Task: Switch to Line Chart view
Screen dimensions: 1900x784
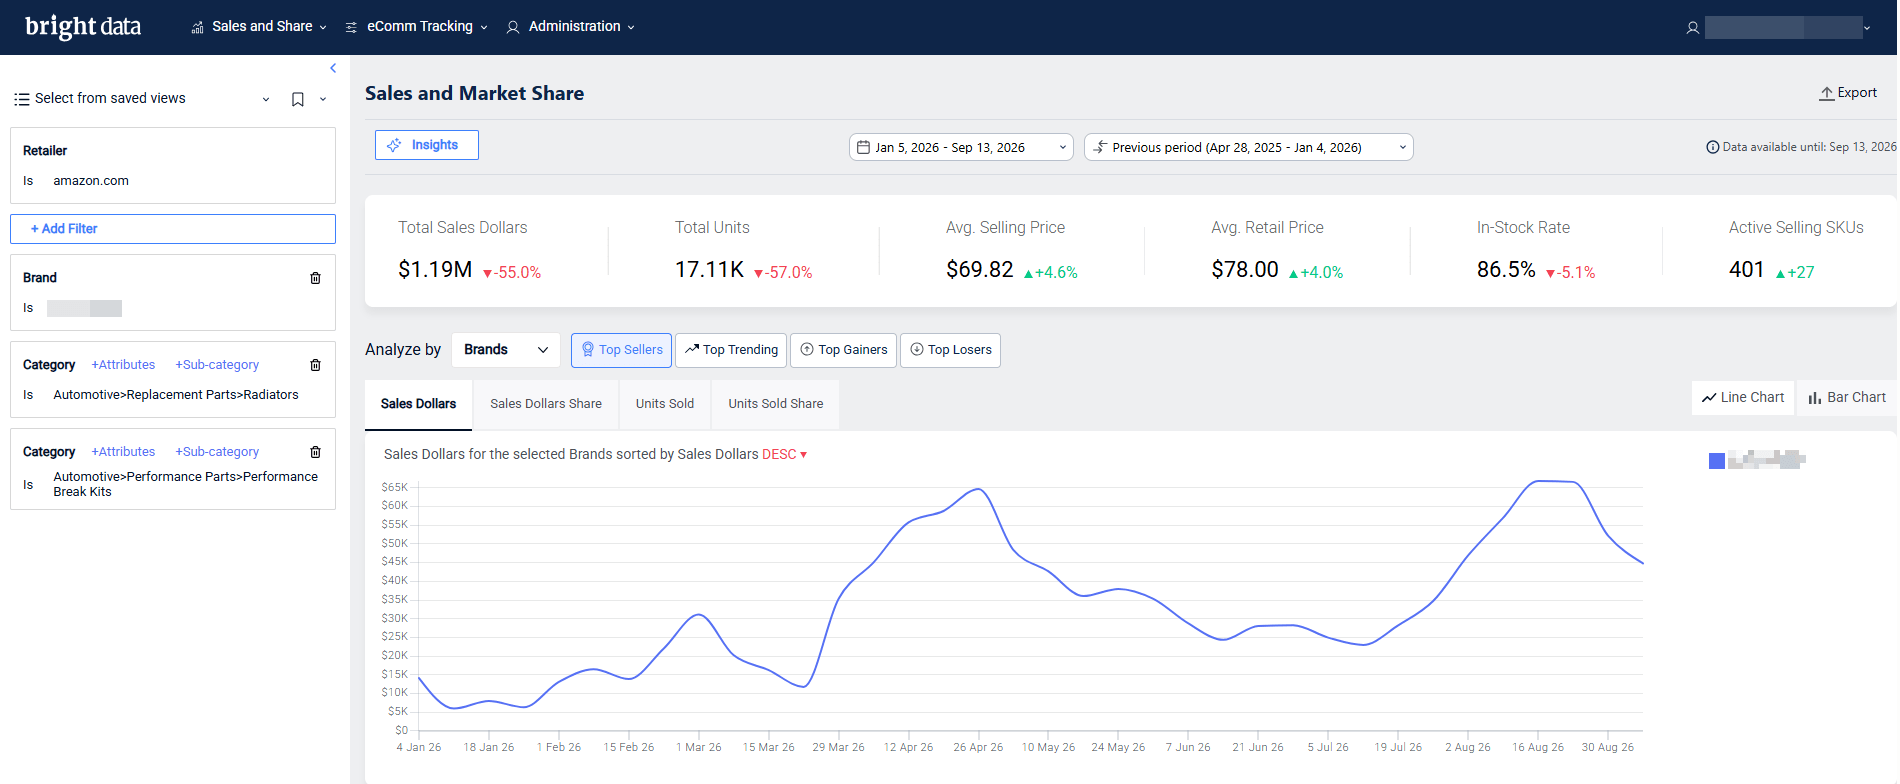Action: pyautogui.click(x=1743, y=397)
